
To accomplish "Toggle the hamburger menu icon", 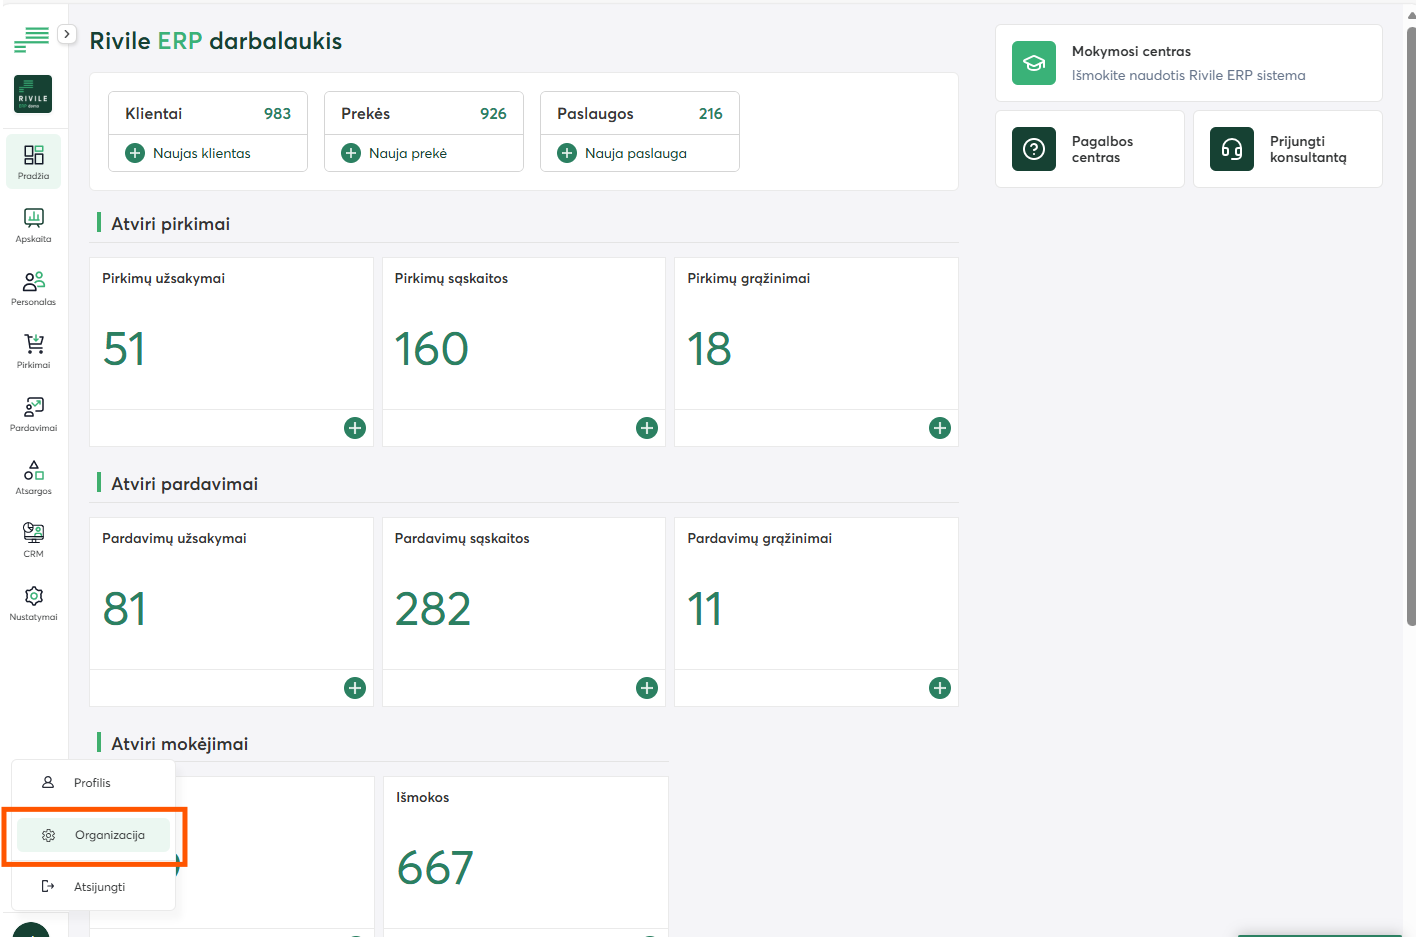I will coord(31,39).
